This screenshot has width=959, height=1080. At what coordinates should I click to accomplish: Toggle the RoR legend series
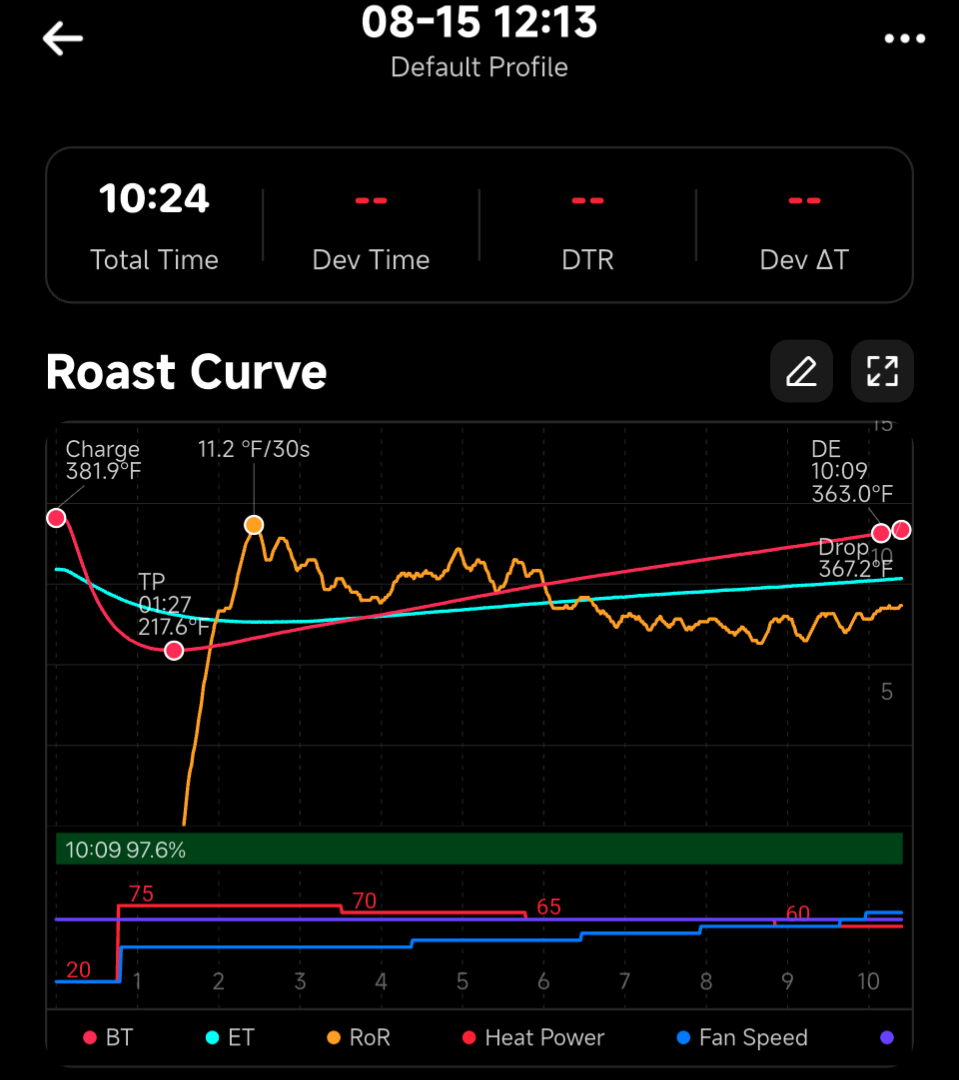pos(358,1037)
